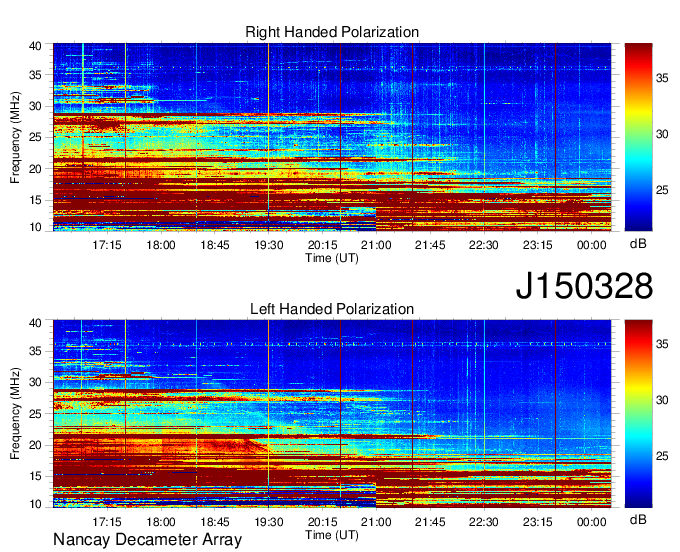The height and width of the screenshot is (552, 680).
Task: Click the 10 MHz frequency tick, Right Handed plot
Action: coord(35,226)
